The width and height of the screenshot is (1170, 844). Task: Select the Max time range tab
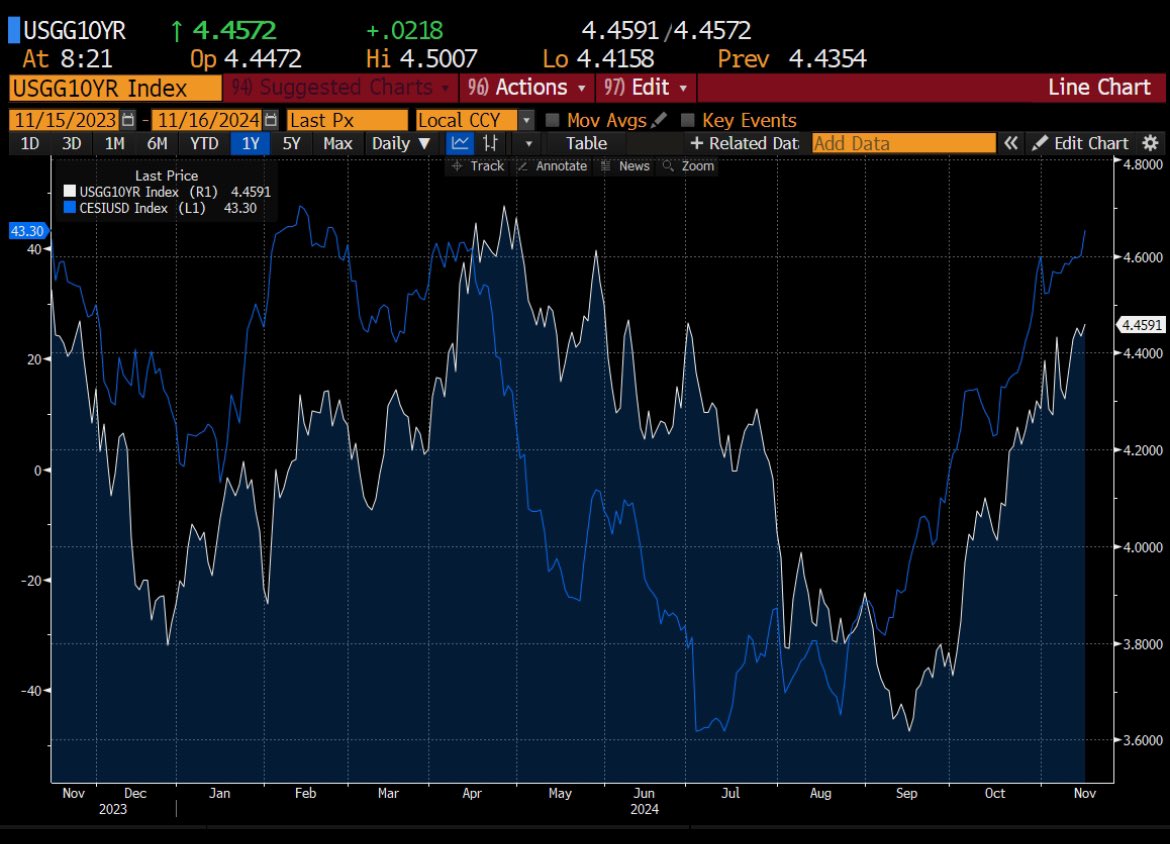click(337, 143)
